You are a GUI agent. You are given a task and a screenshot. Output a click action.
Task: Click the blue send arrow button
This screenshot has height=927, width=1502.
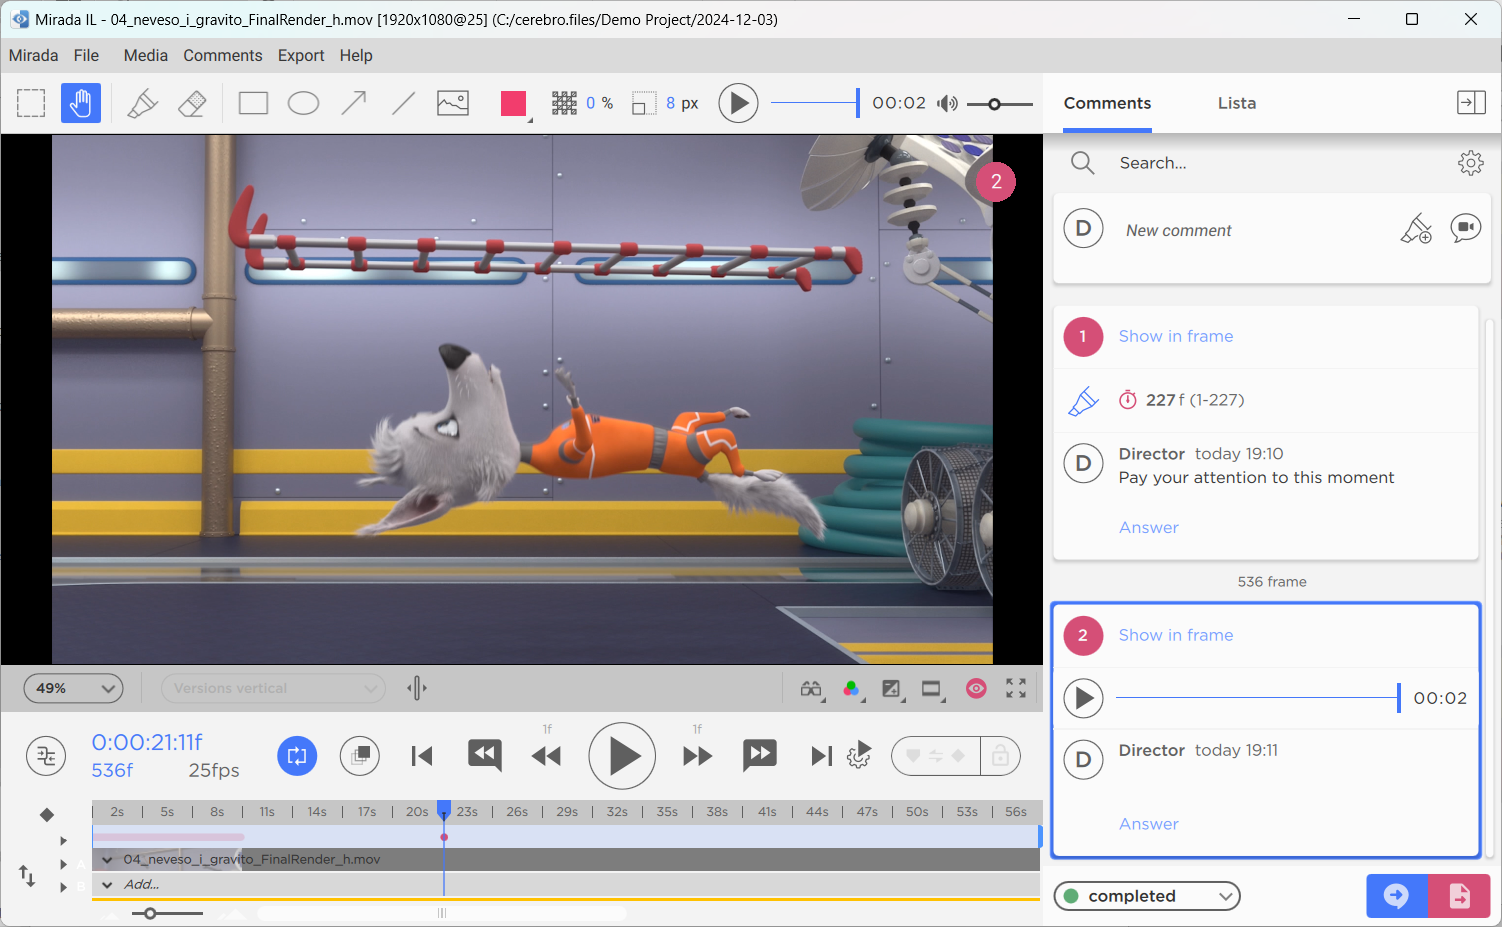(1397, 896)
